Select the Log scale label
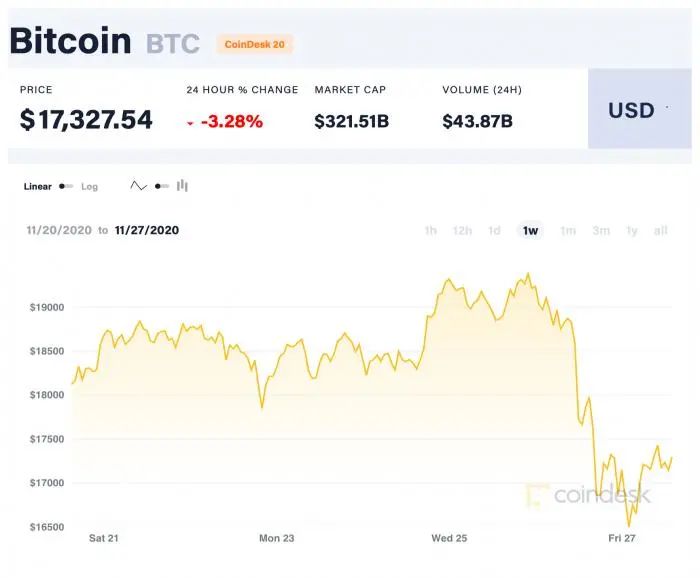The height and width of the screenshot is (578, 700). tap(90, 187)
